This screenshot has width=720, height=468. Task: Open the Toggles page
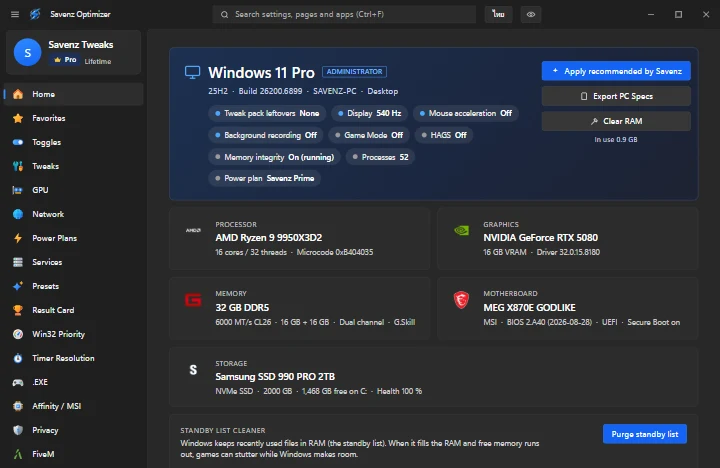[x=73, y=142]
